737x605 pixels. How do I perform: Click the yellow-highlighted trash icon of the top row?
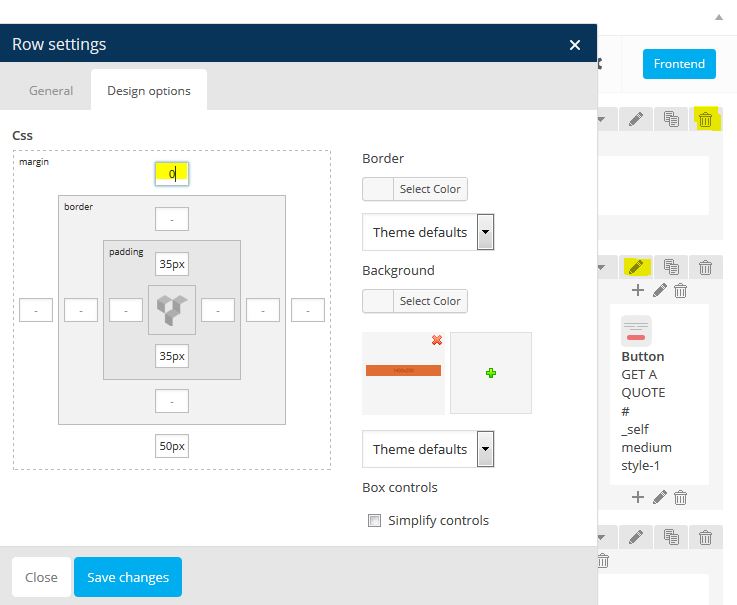(705, 119)
